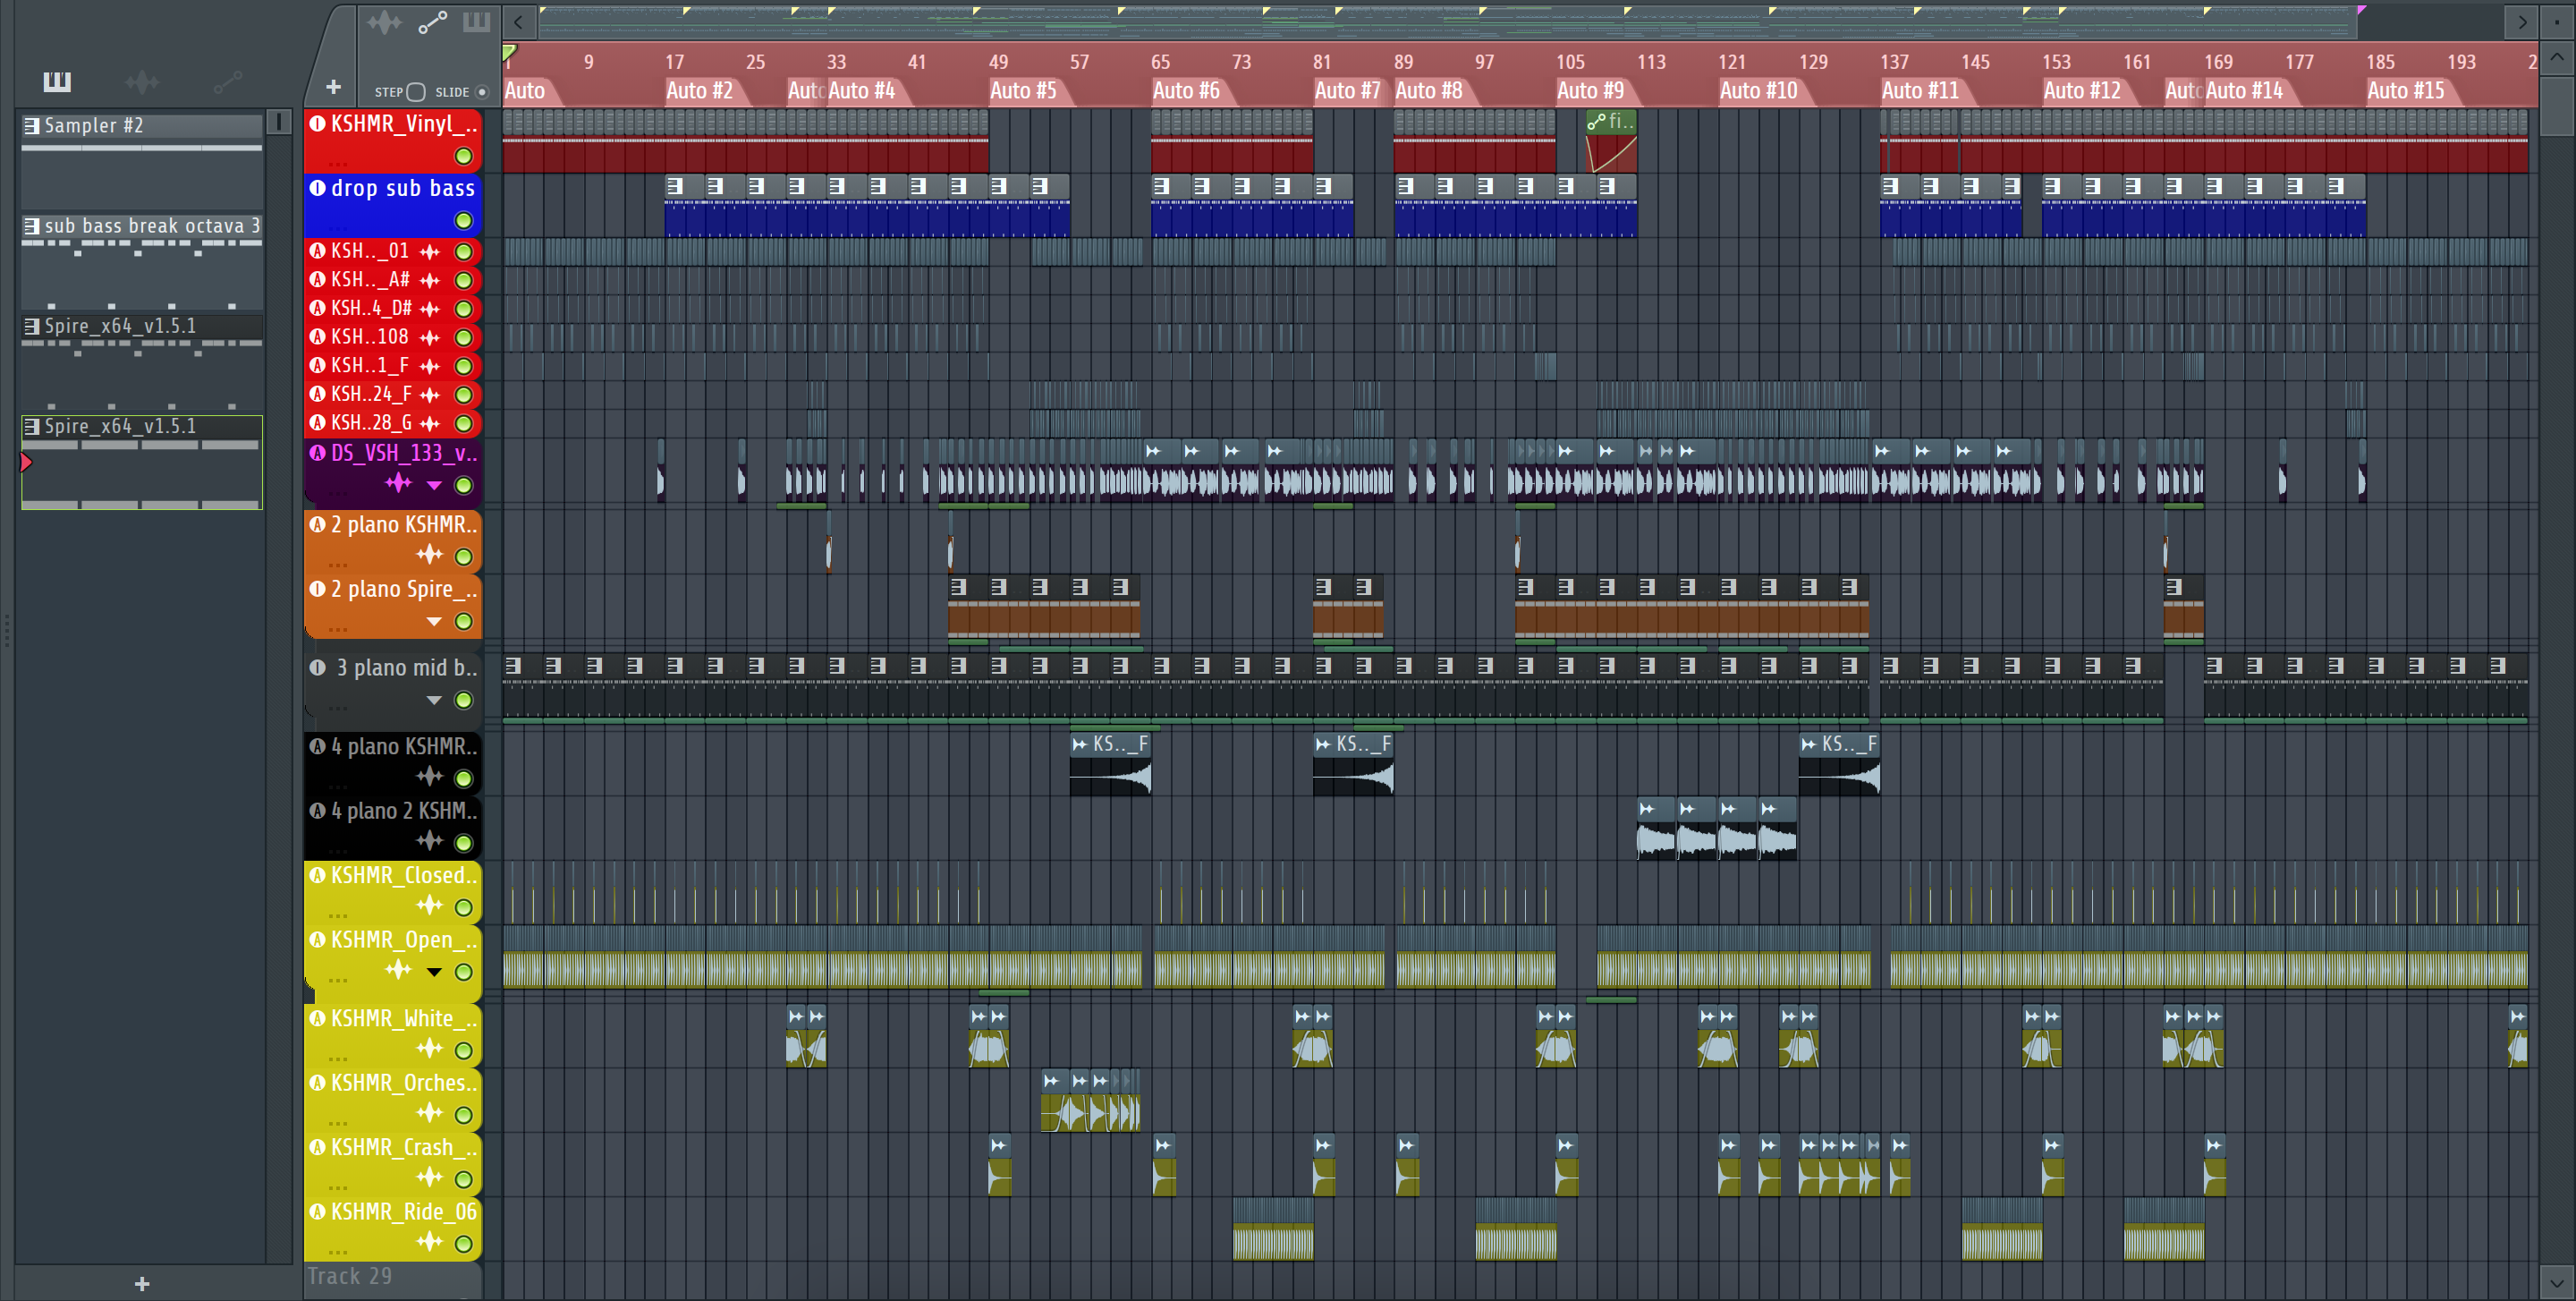Click waveform icon on 4 plano KSHMR track
2576x1301 pixels.
[430, 776]
